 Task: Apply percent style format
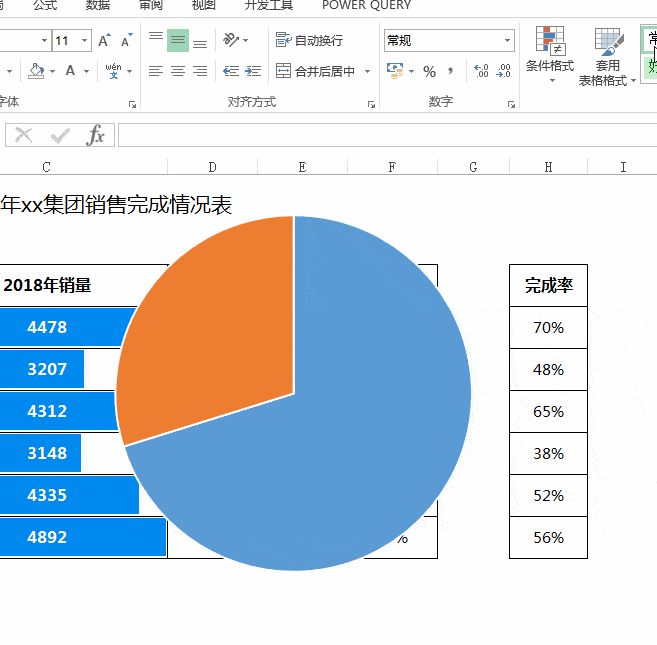tap(429, 72)
